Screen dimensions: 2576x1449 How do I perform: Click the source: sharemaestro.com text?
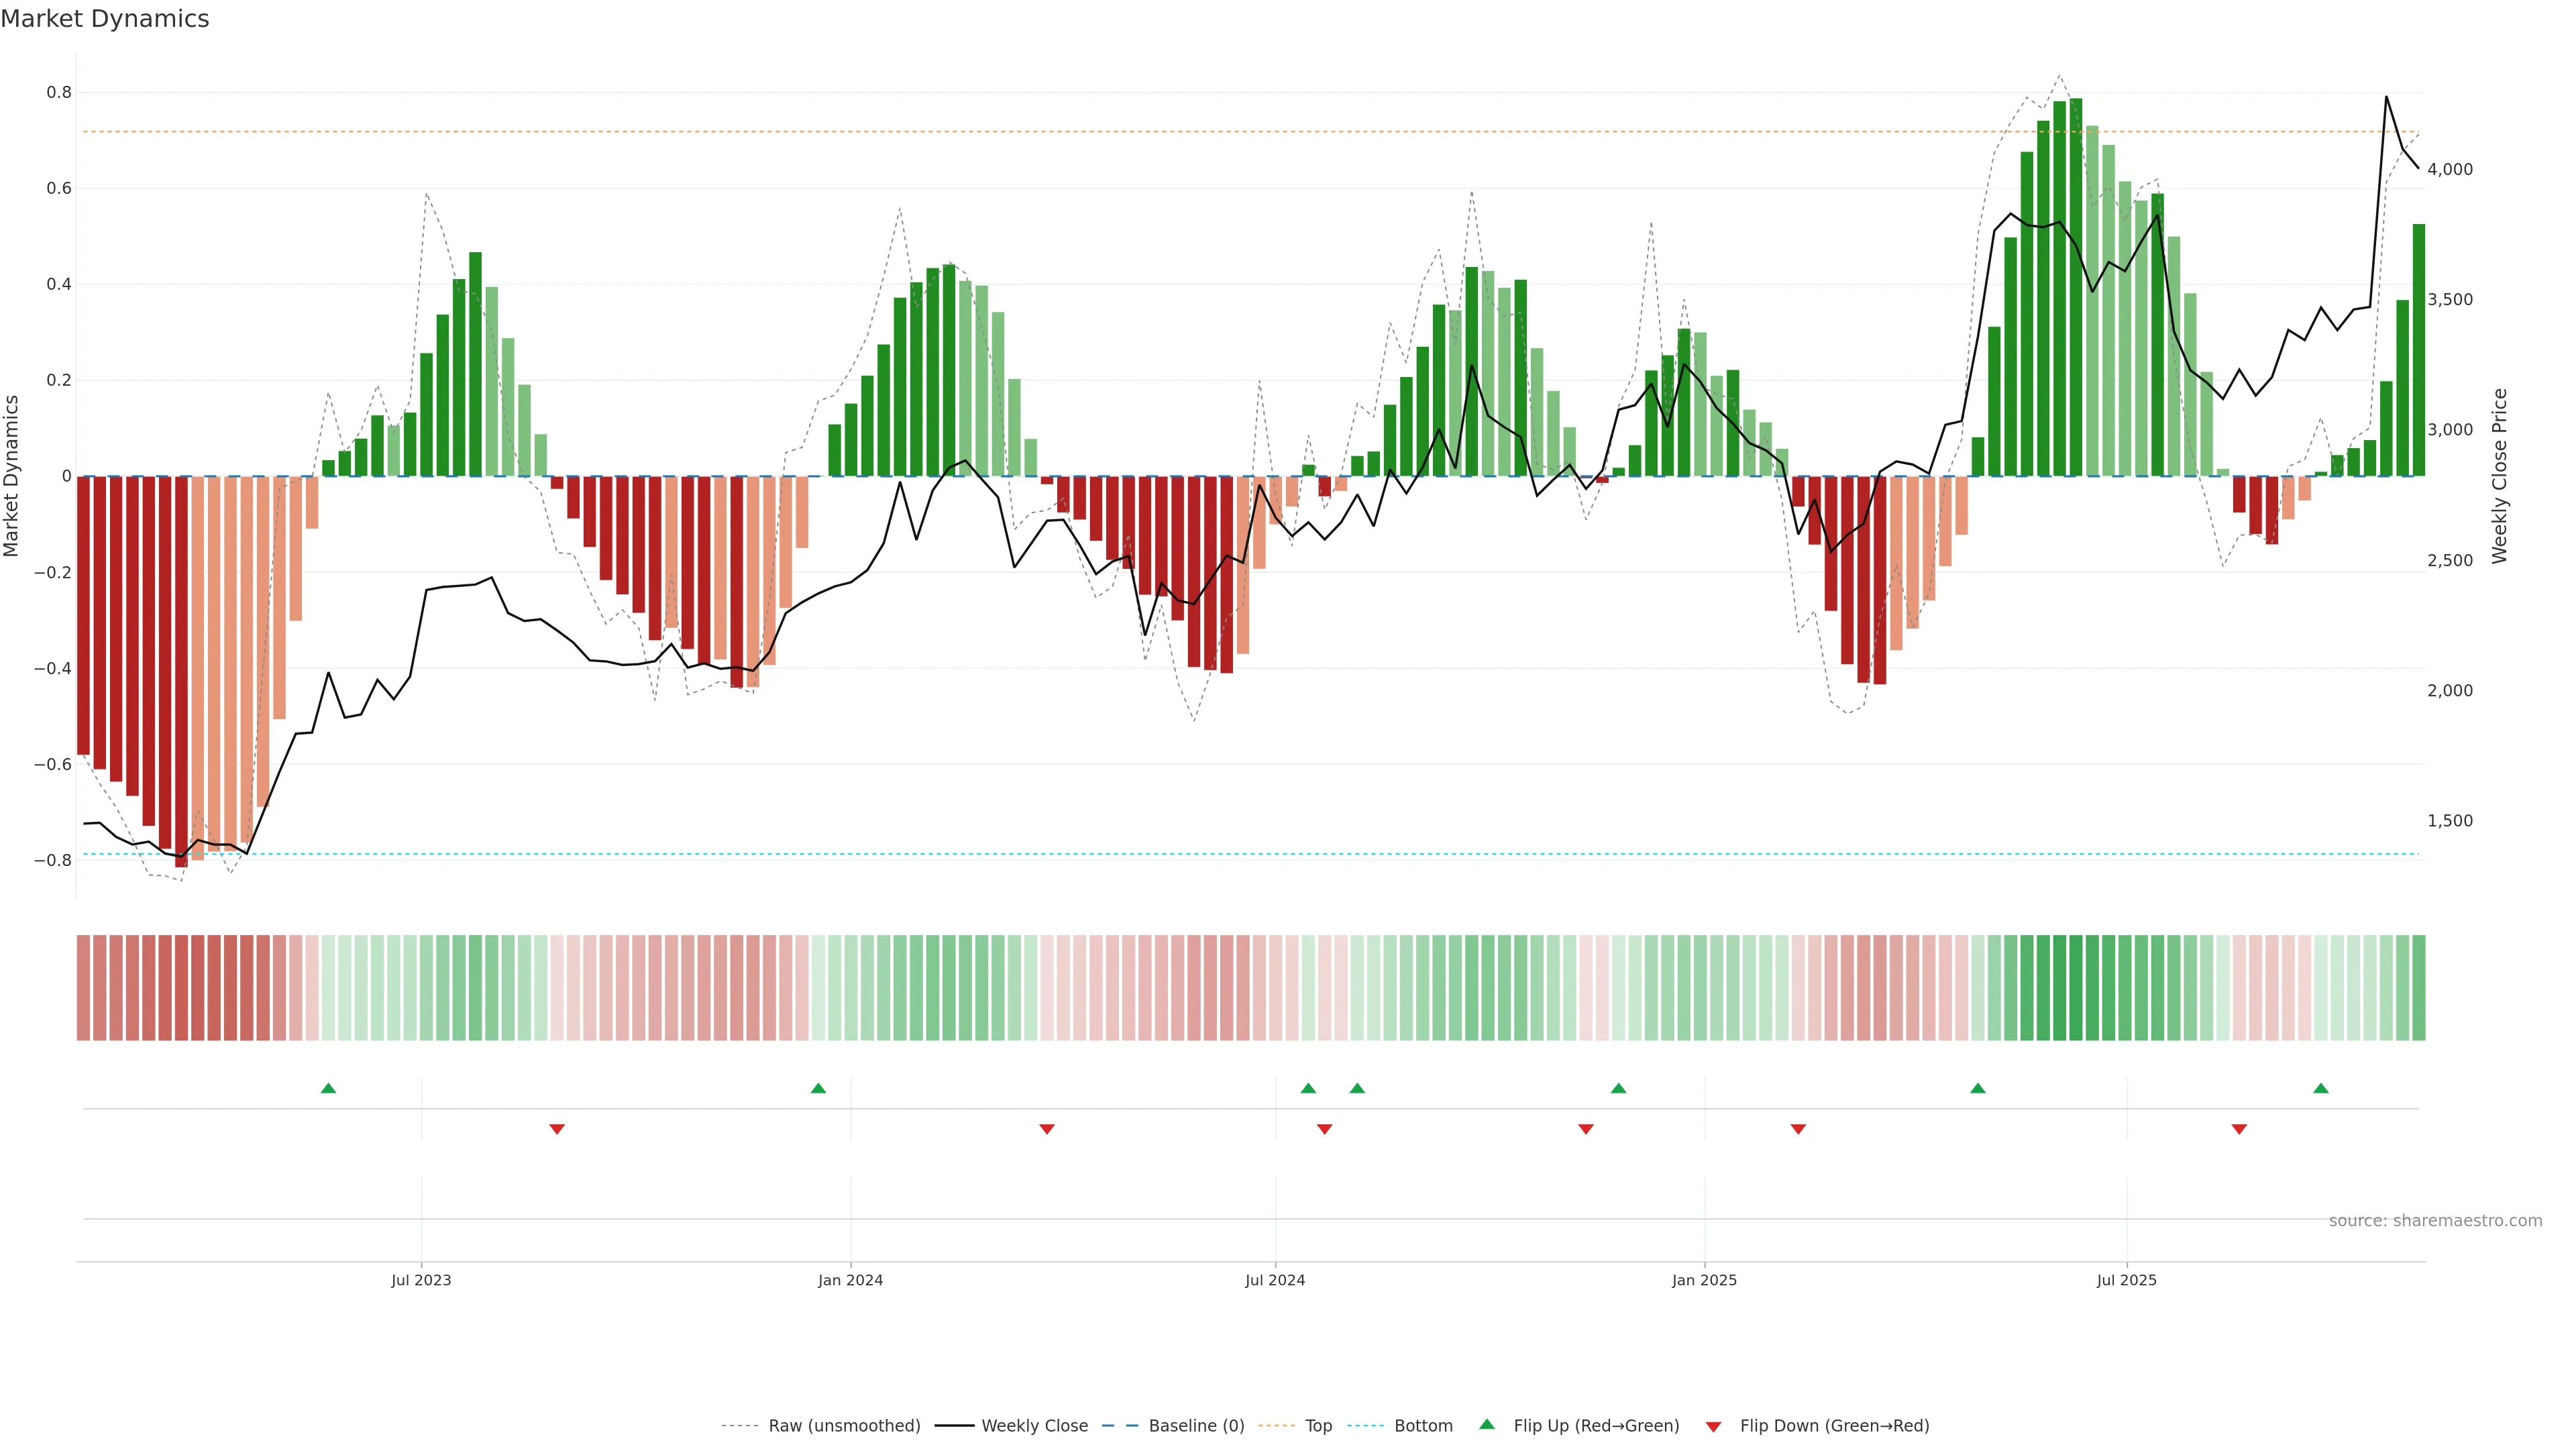click(x=2435, y=1221)
